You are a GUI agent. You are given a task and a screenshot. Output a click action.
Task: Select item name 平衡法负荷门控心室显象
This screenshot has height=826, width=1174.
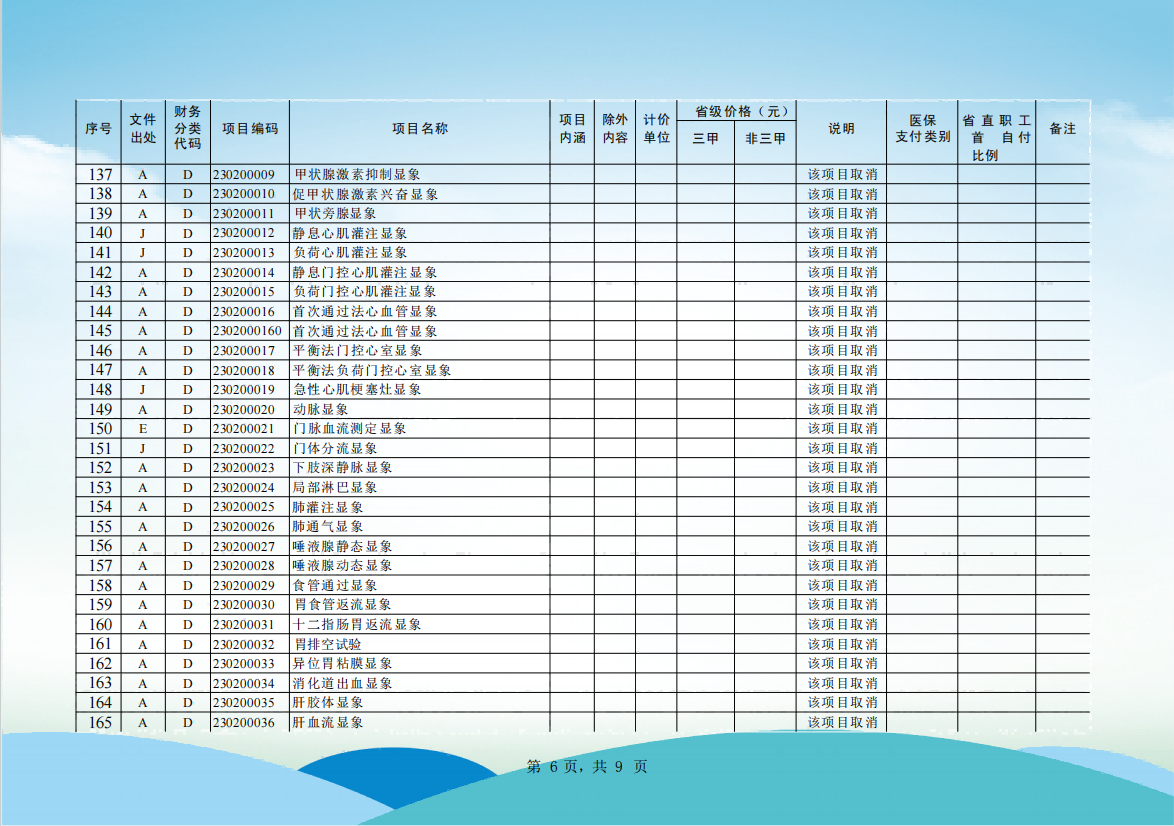(x=372, y=371)
